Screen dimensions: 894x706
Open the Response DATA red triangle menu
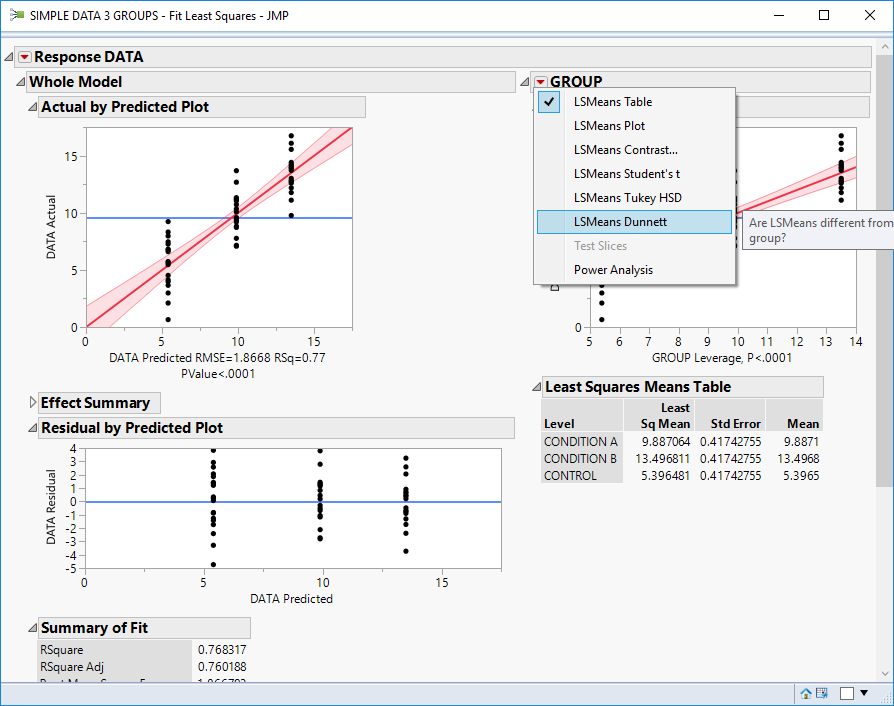(x=24, y=57)
